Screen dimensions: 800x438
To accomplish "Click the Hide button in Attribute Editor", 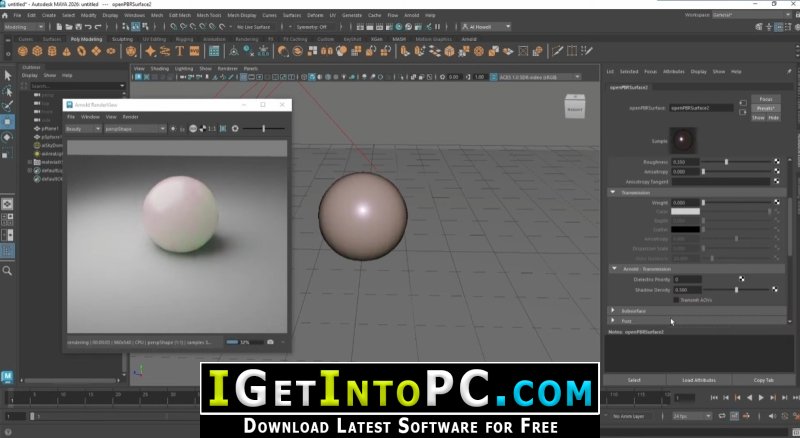I will [x=773, y=117].
